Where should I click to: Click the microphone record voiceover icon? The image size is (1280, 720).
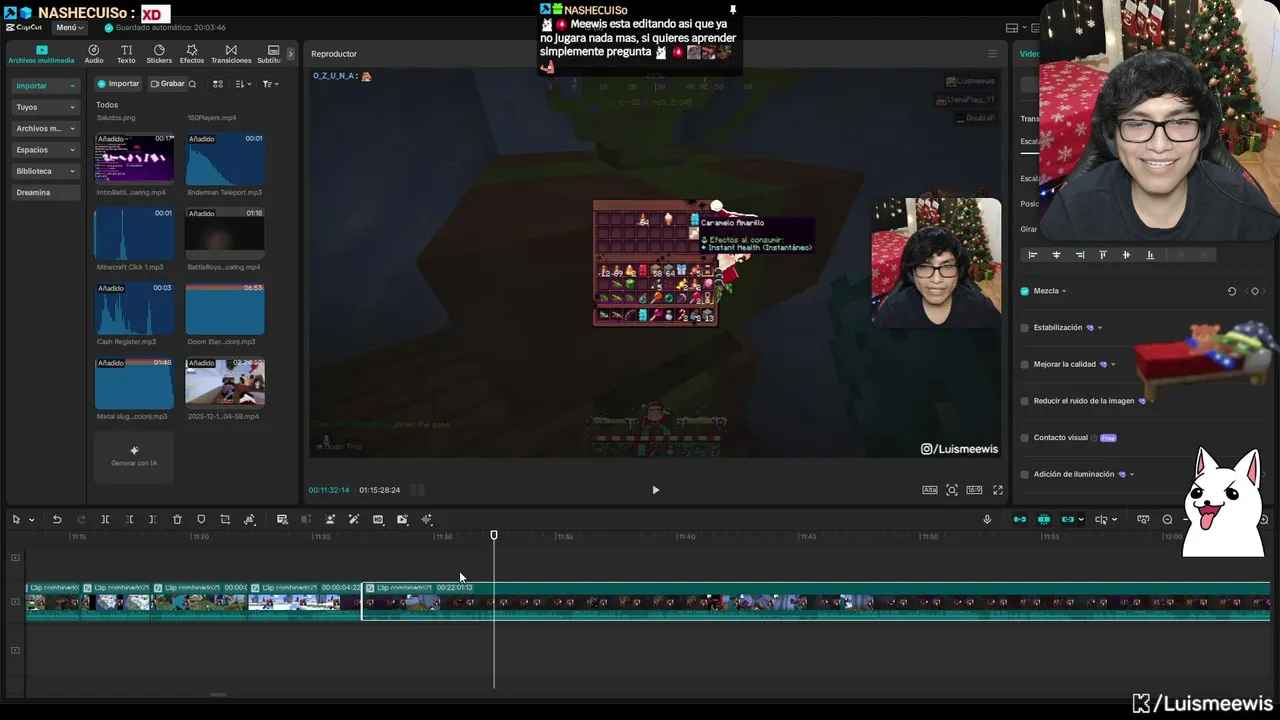point(987,519)
